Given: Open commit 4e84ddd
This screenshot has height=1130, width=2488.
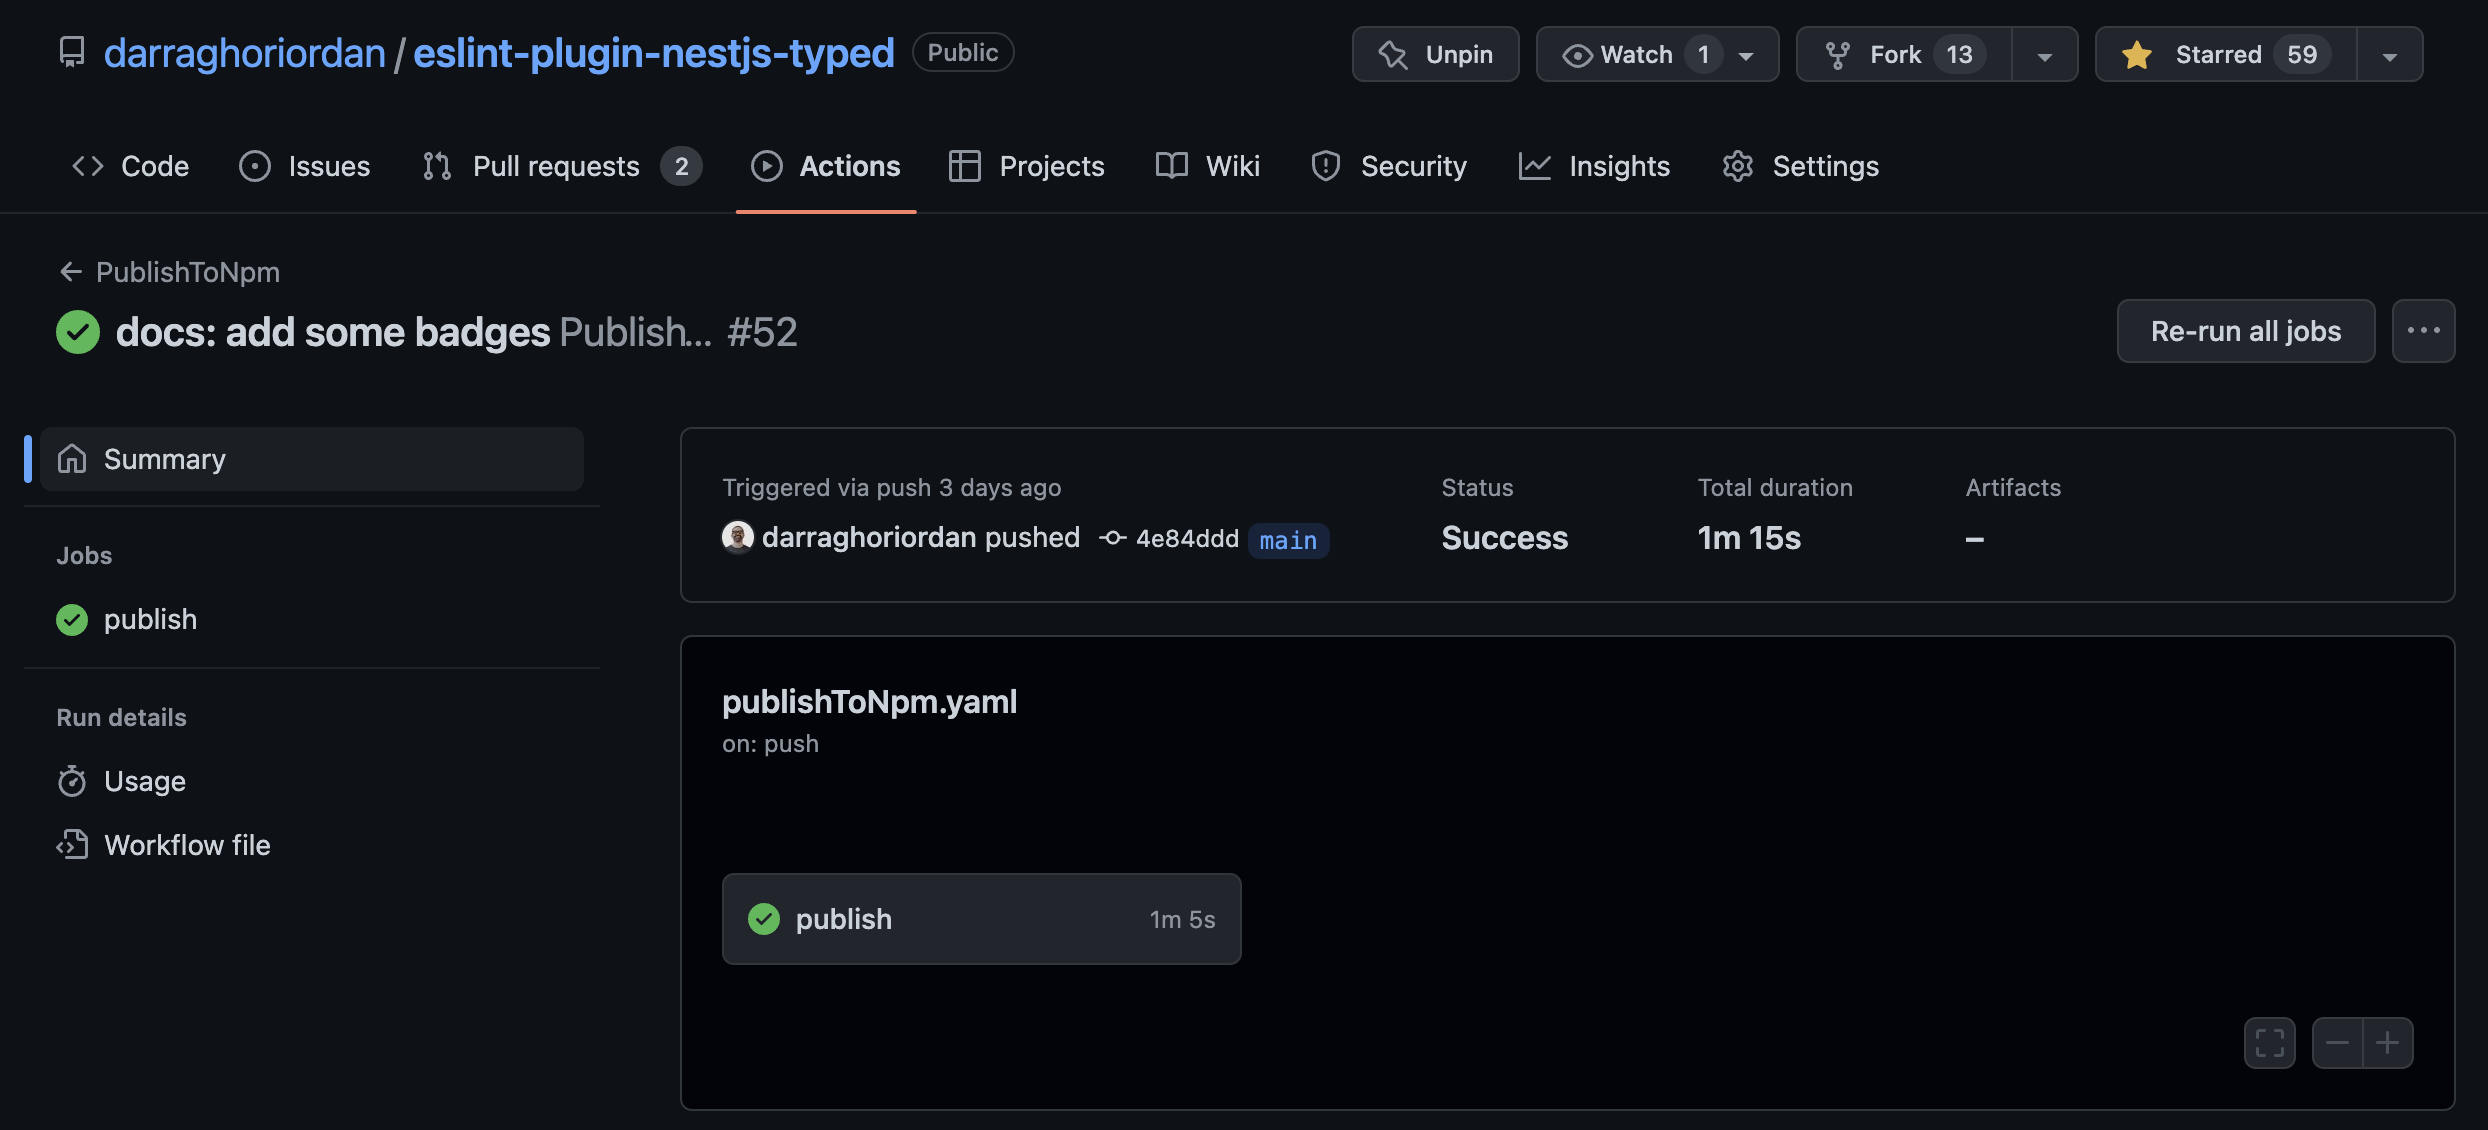Looking at the screenshot, I should 1187,539.
